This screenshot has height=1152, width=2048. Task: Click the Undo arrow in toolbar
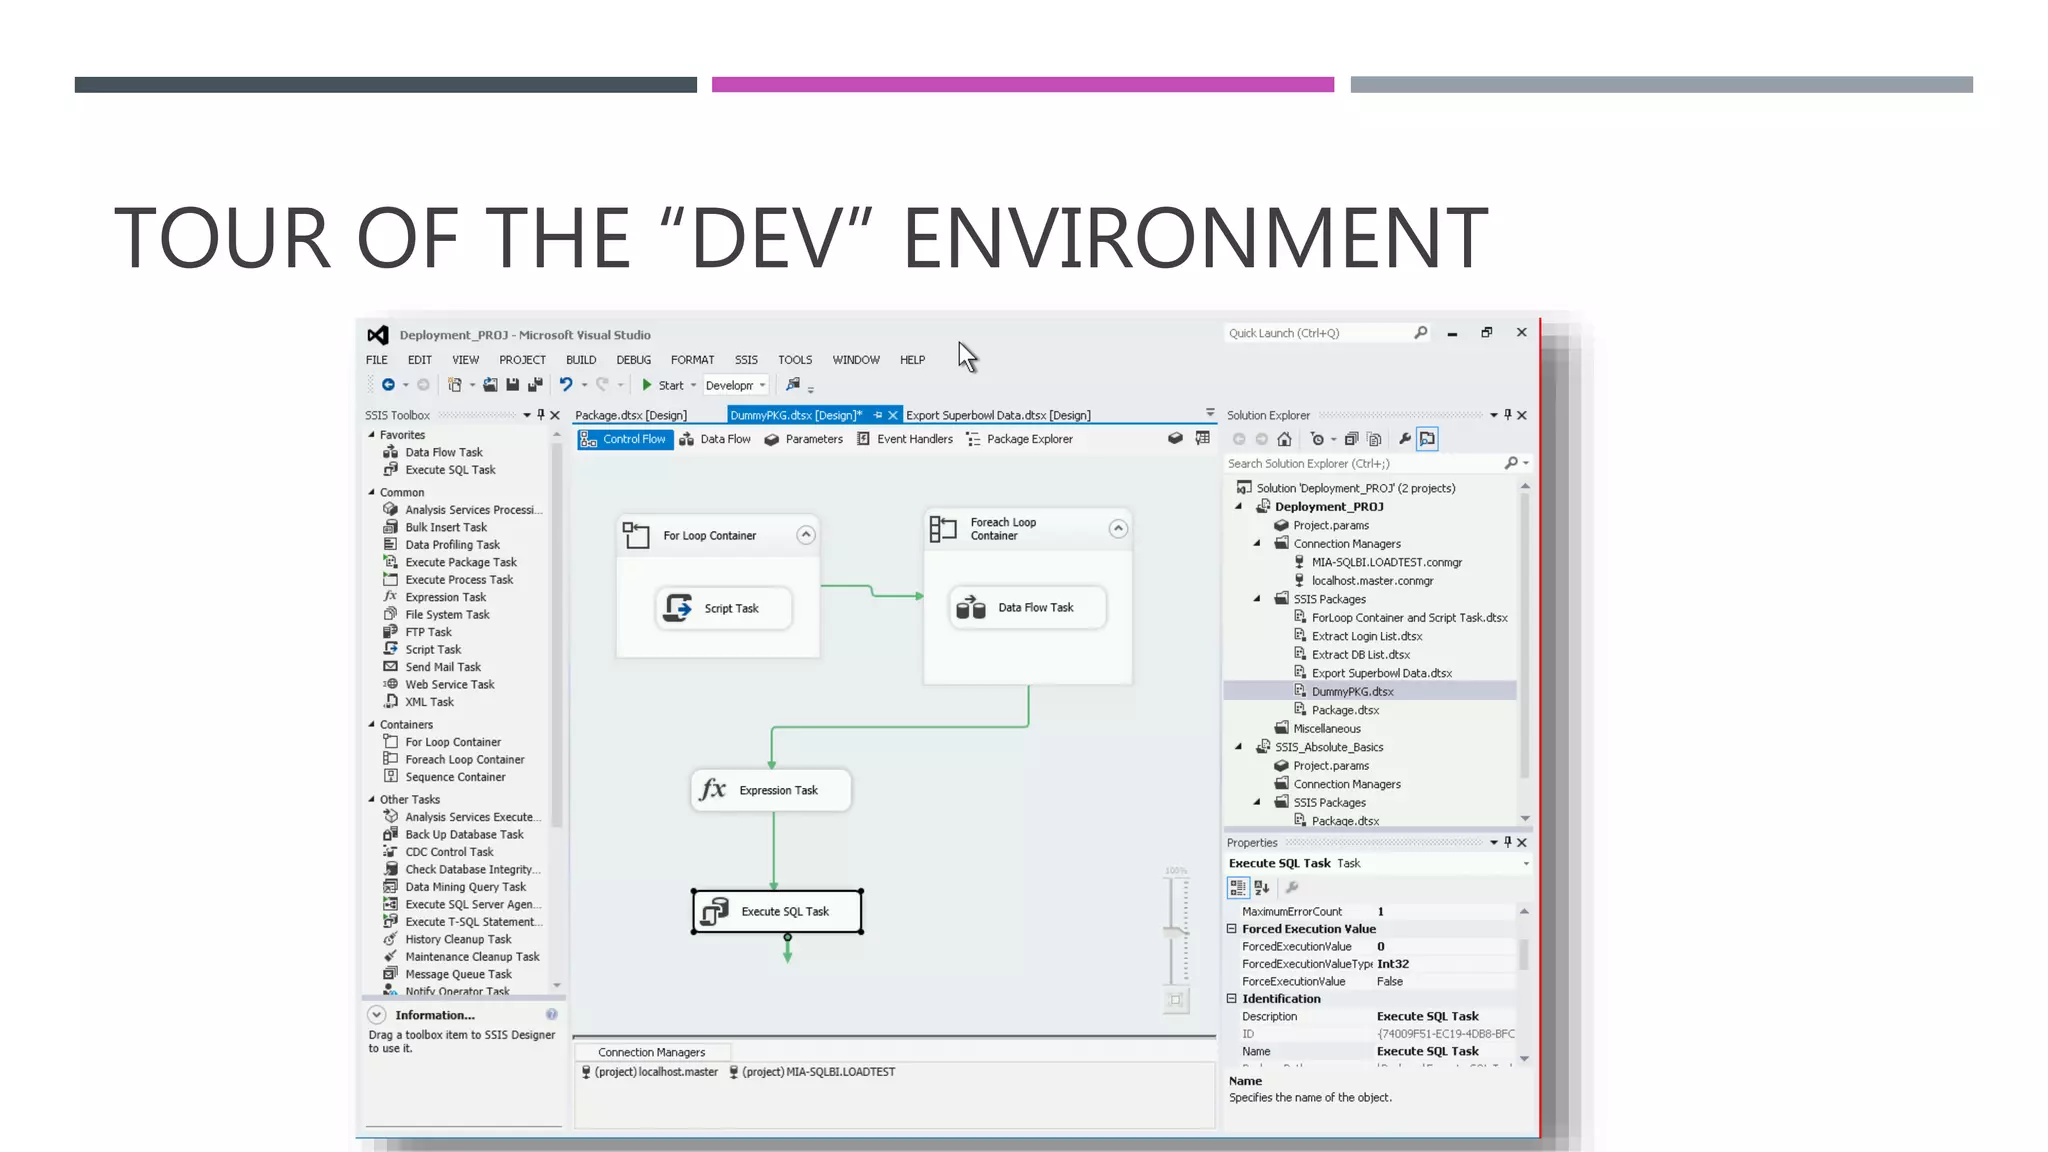[x=565, y=385]
